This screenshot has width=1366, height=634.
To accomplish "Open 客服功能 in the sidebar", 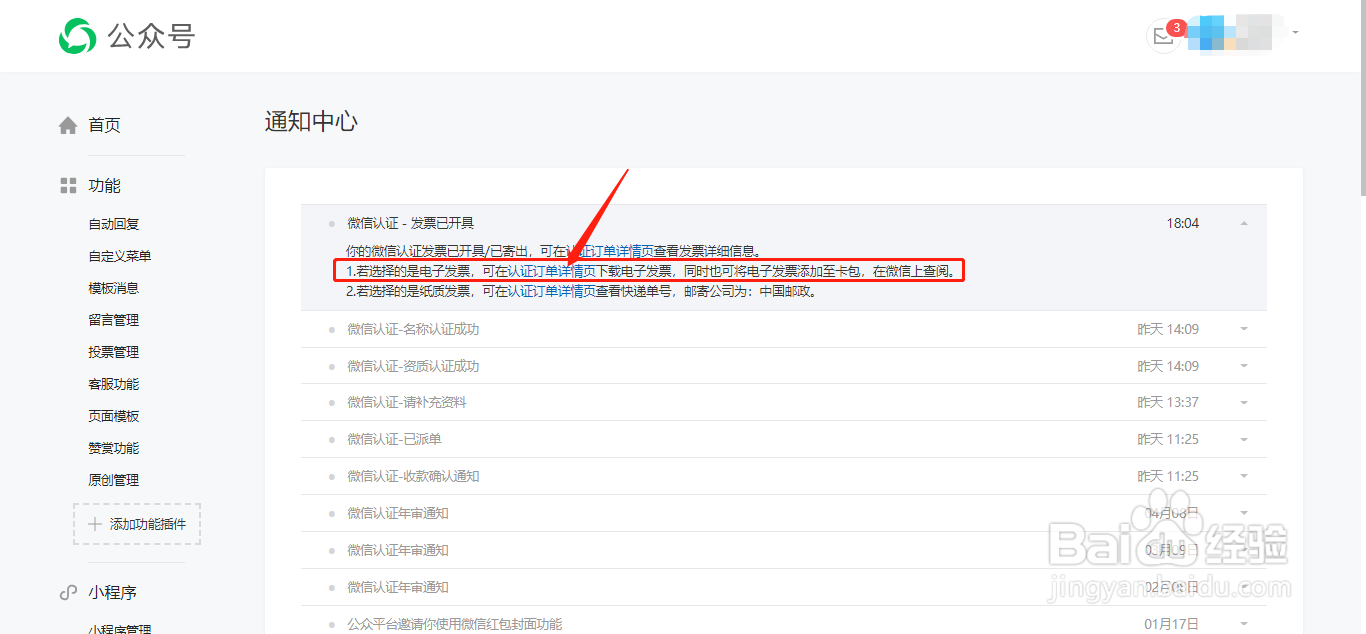I will click(x=114, y=384).
